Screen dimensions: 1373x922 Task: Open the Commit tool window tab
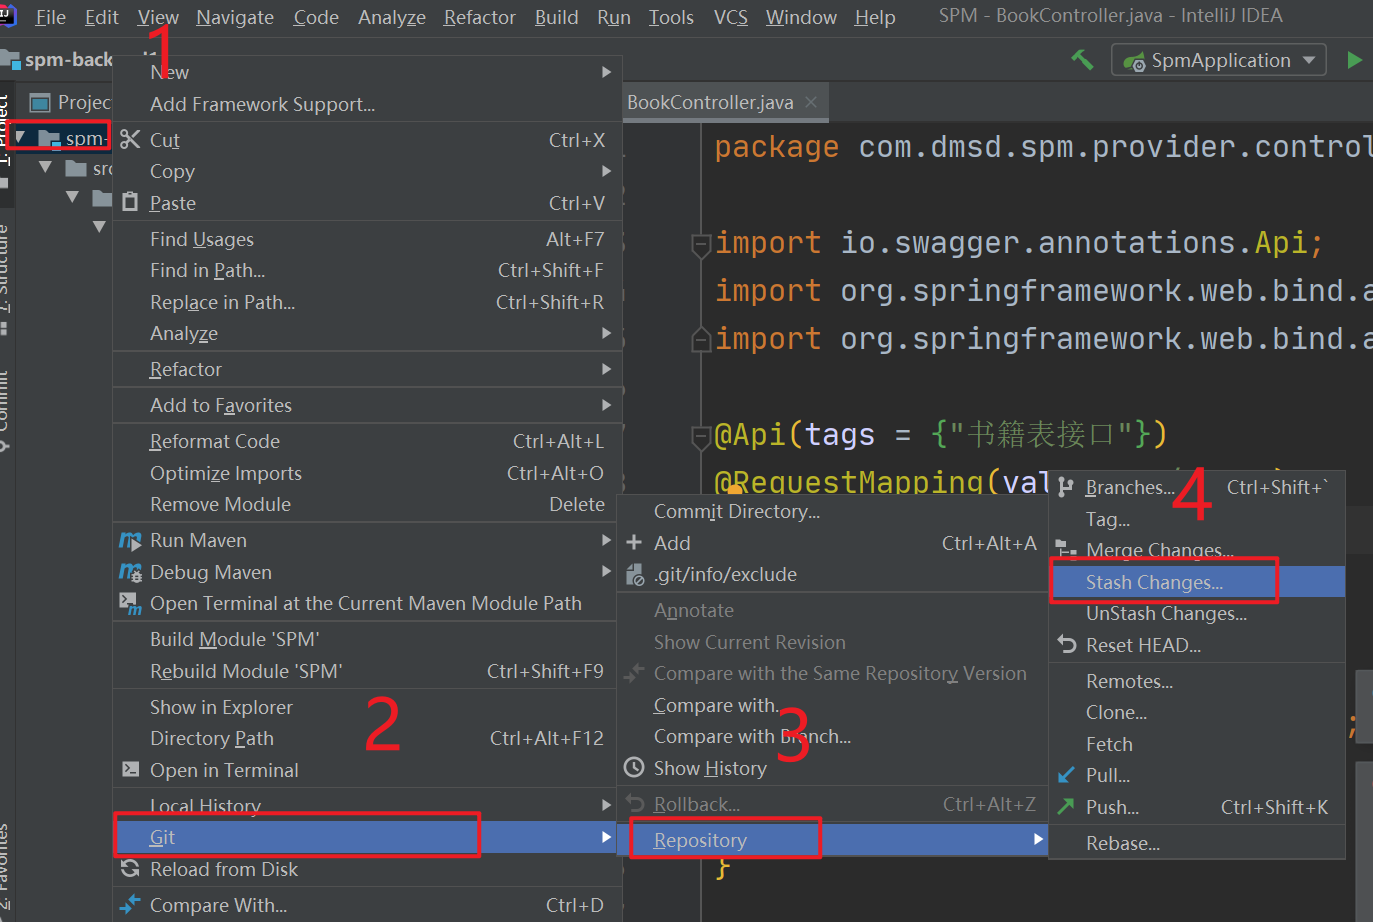(4, 410)
